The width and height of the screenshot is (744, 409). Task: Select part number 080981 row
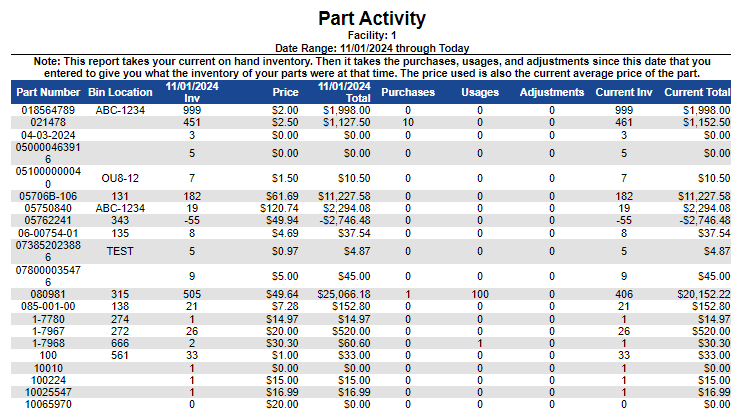tap(48, 294)
